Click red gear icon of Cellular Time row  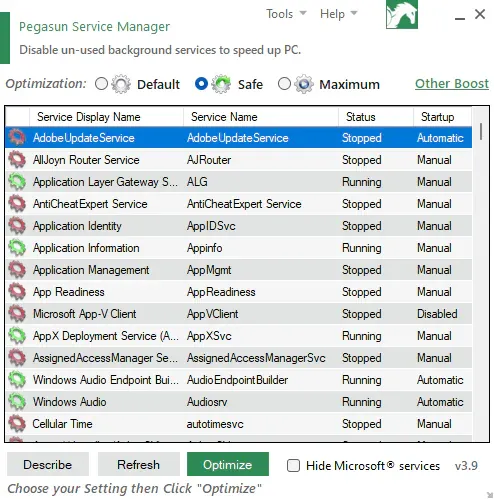(x=17, y=423)
